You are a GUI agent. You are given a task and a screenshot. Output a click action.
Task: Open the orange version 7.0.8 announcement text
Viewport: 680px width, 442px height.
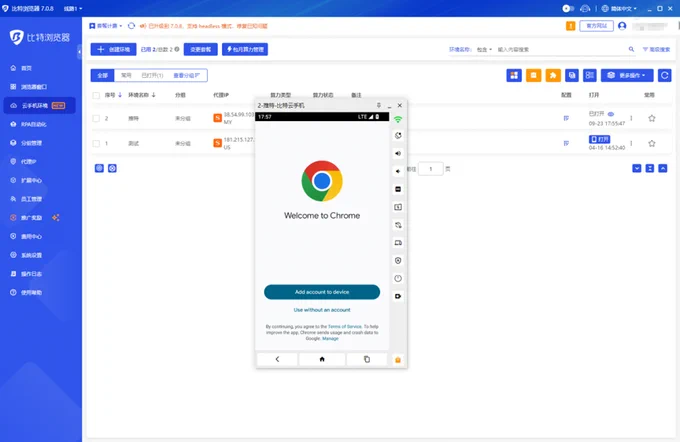(204, 26)
